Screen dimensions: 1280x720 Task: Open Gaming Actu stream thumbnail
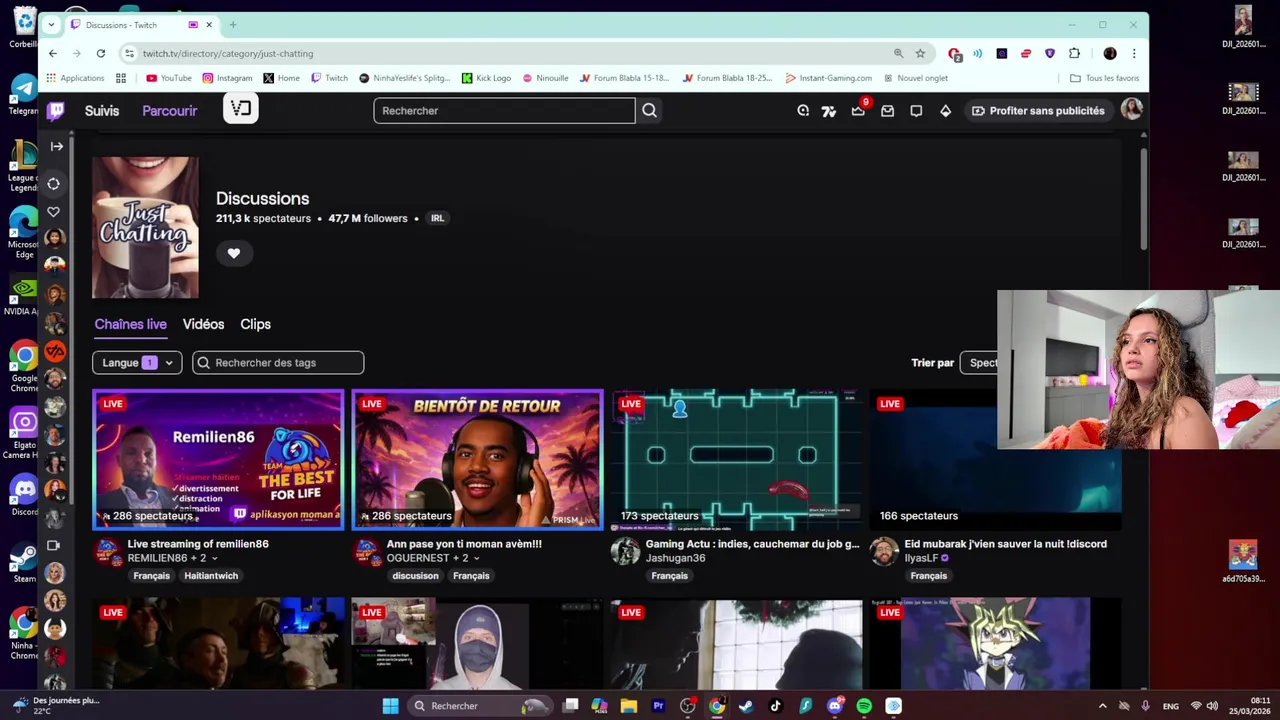click(x=736, y=459)
